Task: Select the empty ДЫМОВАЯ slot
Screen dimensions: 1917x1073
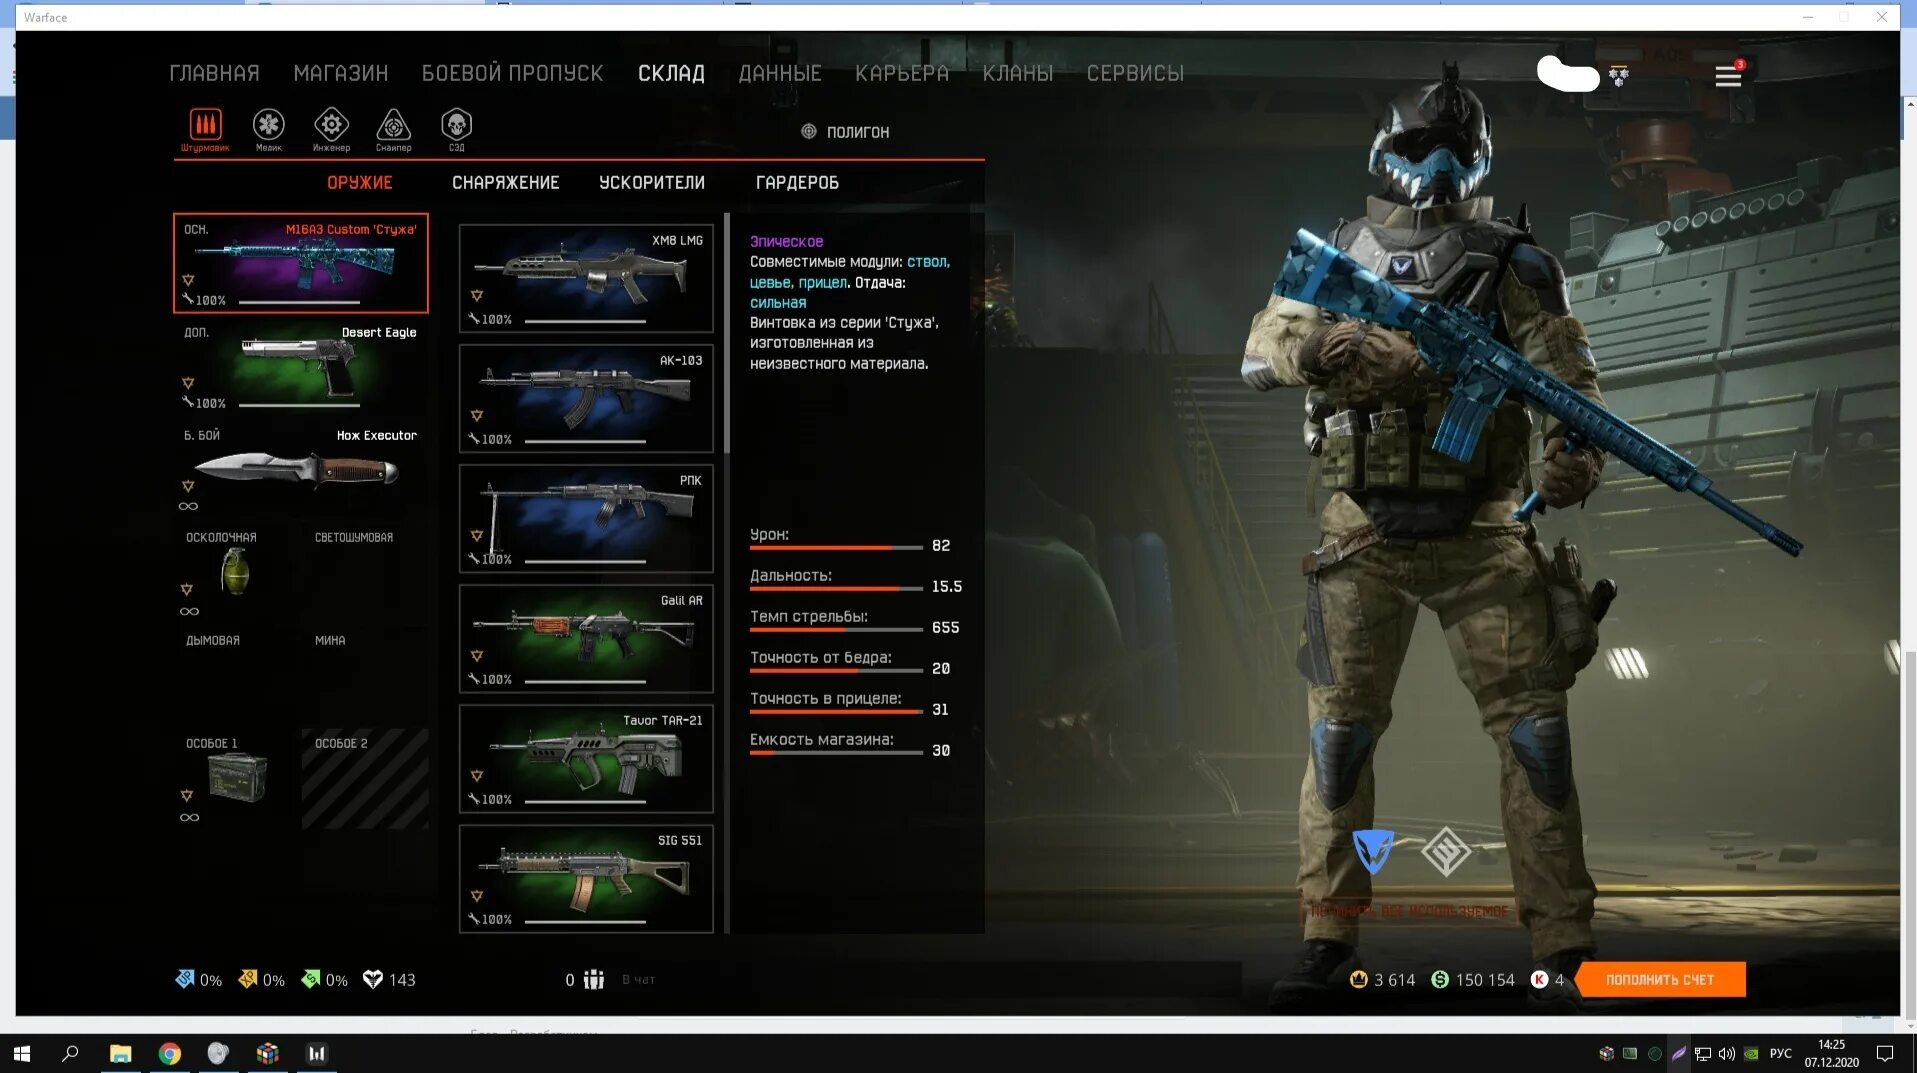Action: [236, 678]
